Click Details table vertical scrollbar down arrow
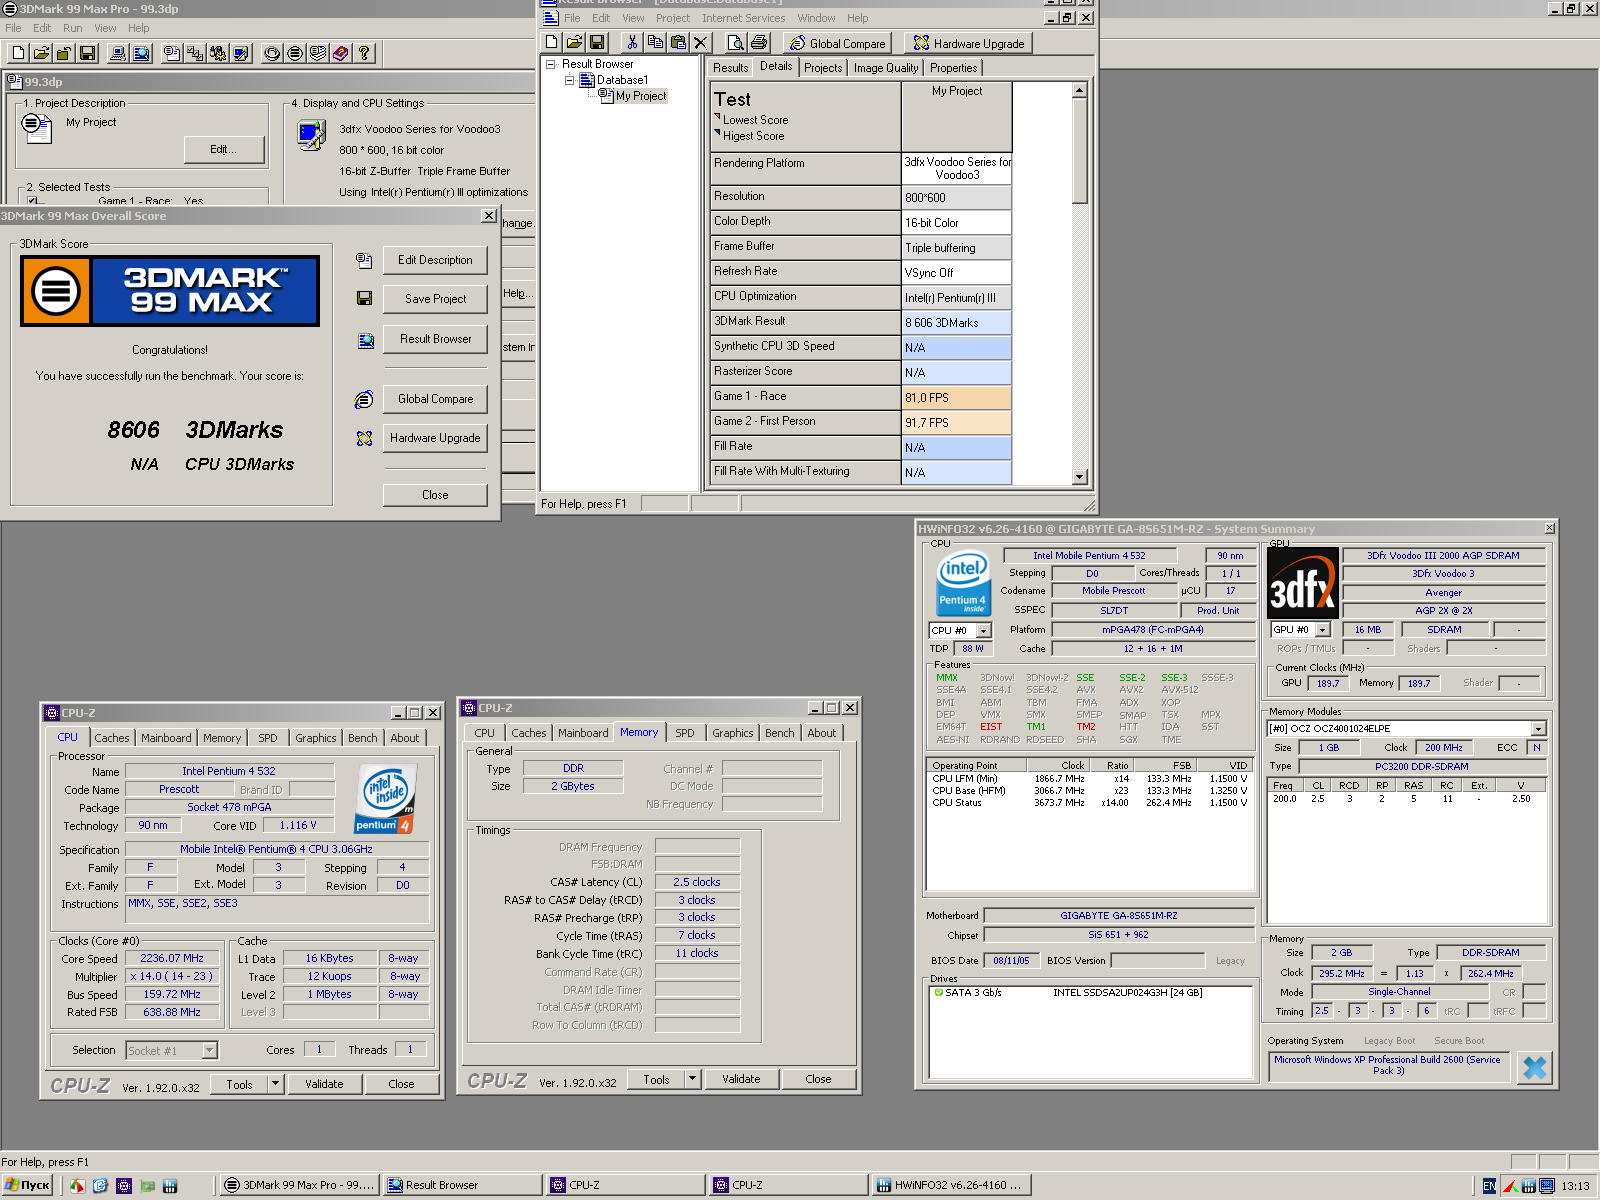1600x1200 pixels. pyautogui.click(x=1080, y=477)
